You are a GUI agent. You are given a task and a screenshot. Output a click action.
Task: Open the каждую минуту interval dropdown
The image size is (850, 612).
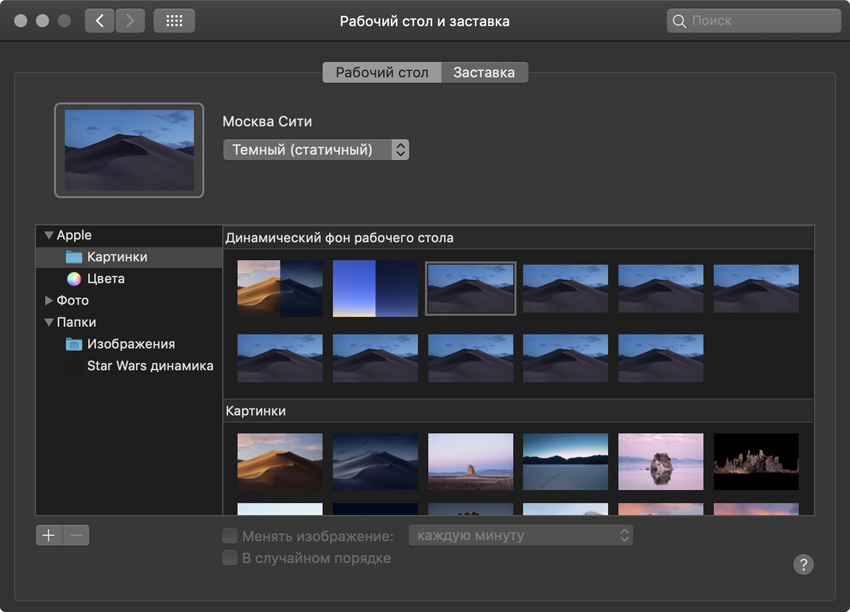click(521, 536)
